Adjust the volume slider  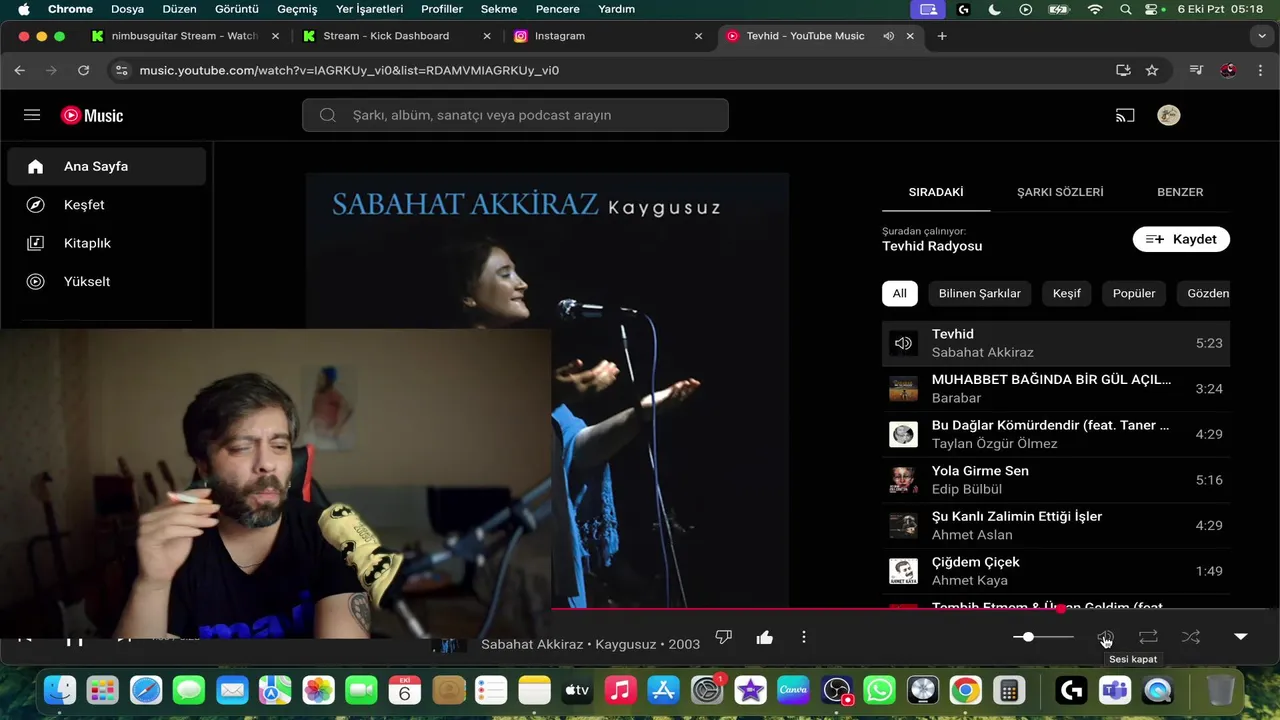coord(1044,637)
